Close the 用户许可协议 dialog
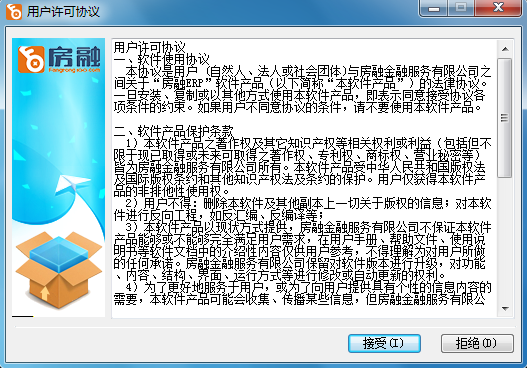527x368 pixels. [x=499, y=8]
